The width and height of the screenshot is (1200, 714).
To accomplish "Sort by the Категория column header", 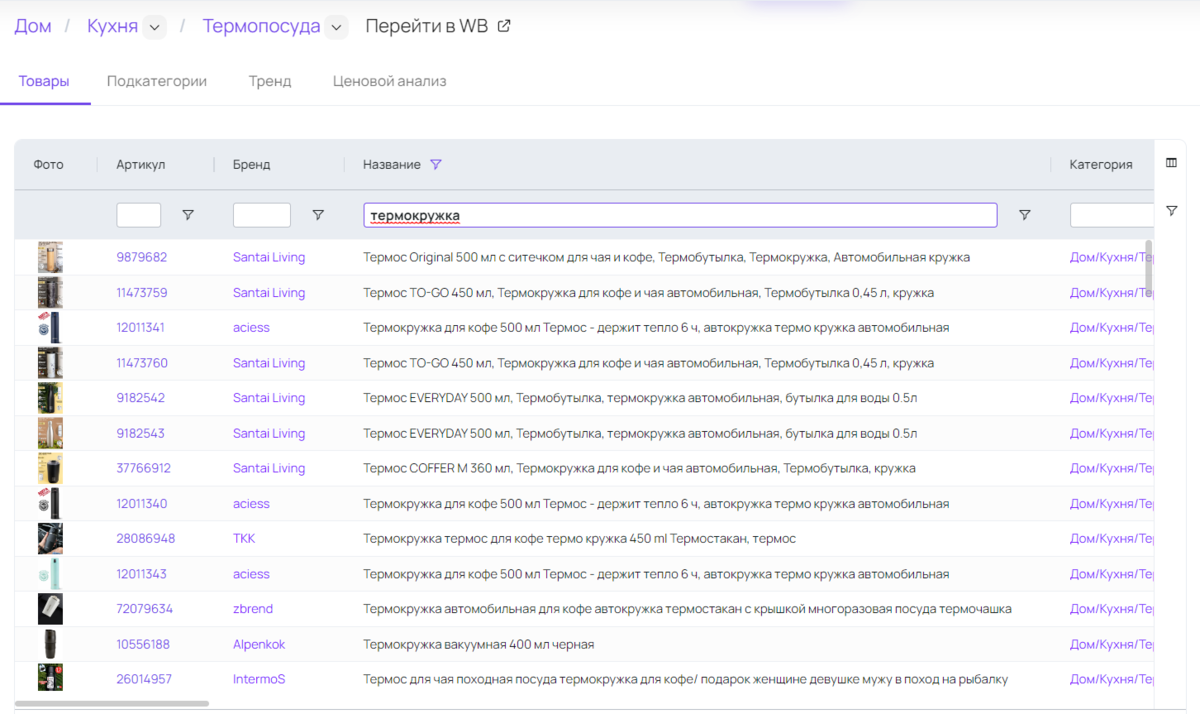I will click(x=1101, y=165).
